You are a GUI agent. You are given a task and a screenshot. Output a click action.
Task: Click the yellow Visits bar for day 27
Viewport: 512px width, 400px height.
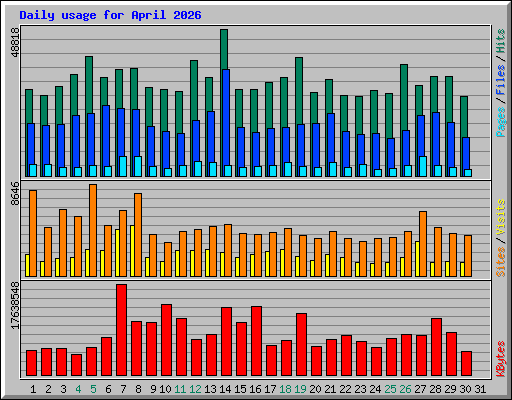(x=417, y=259)
